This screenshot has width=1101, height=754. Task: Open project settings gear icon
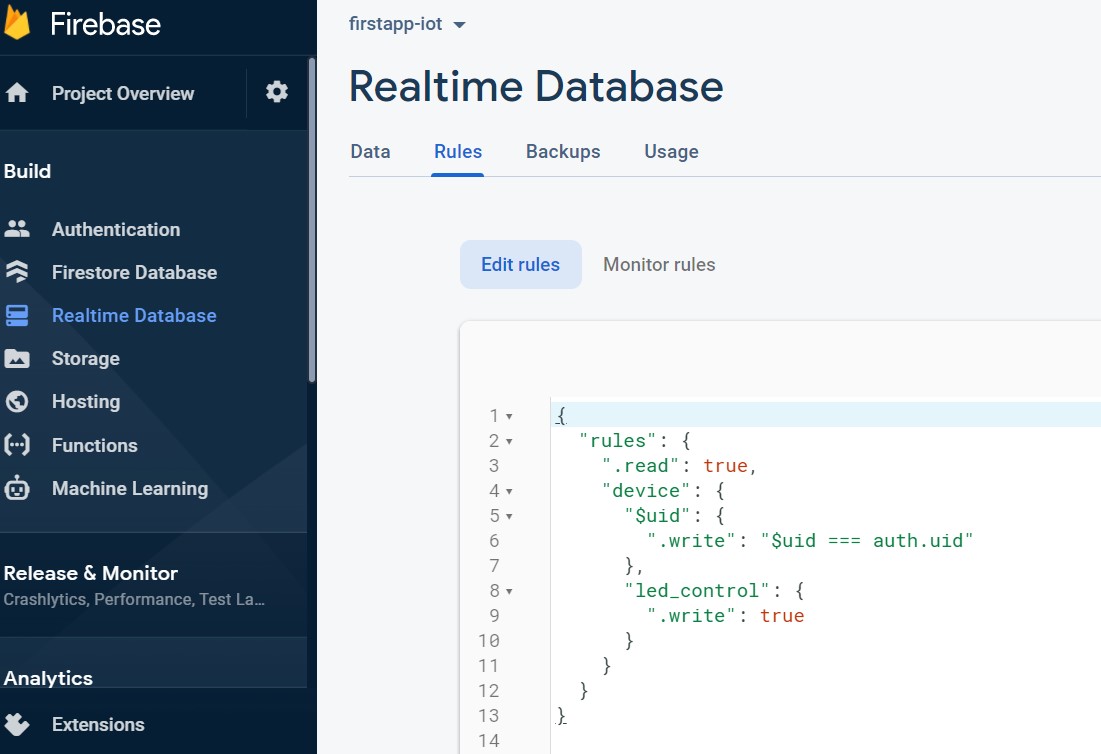(277, 92)
